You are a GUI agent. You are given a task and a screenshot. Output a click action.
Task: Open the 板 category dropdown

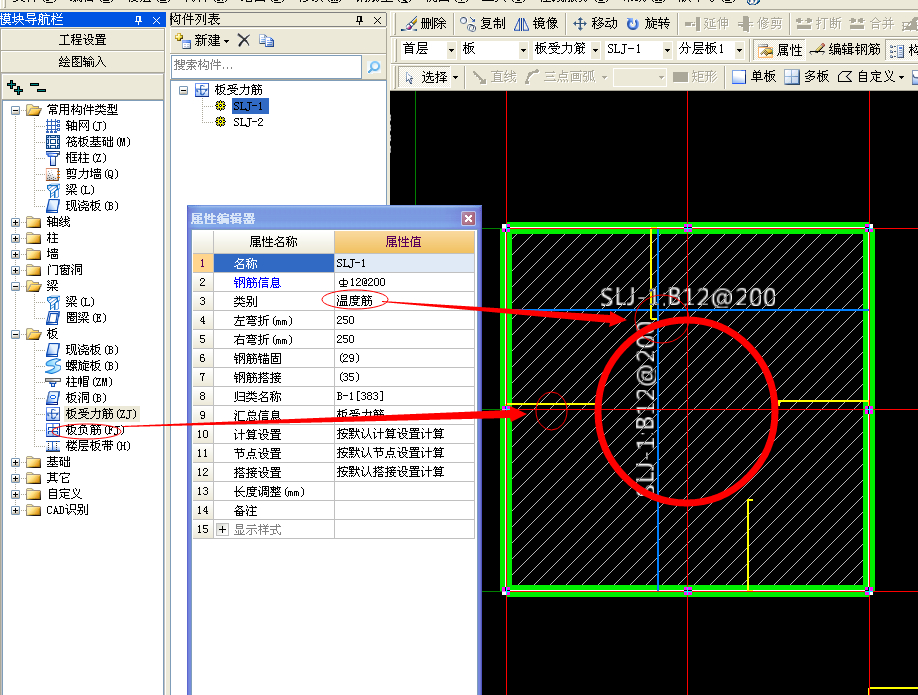(x=523, y=50)
